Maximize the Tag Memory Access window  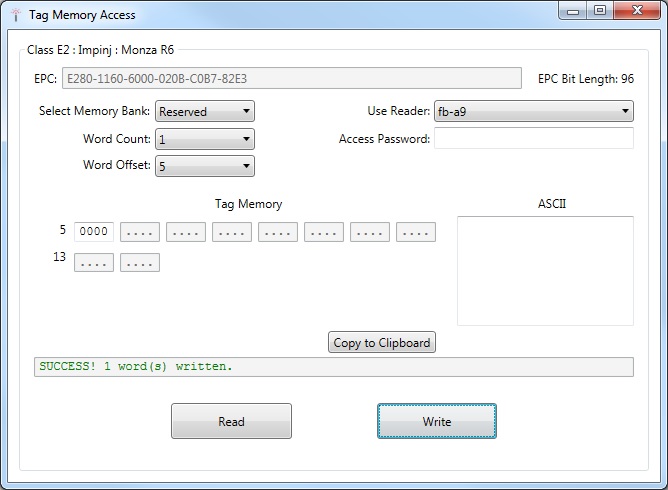point(600,11)
